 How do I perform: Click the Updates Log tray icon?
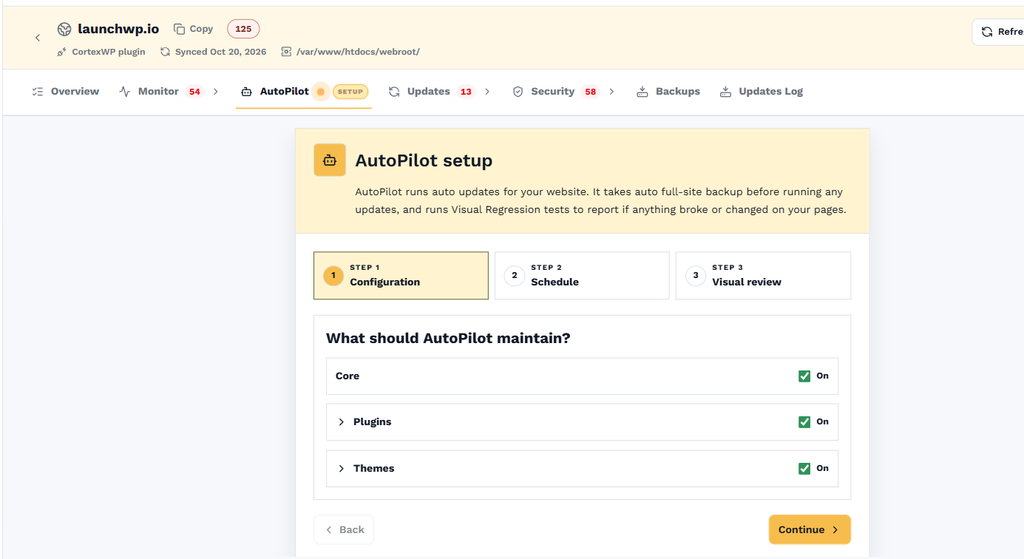[x=725, y=91]
